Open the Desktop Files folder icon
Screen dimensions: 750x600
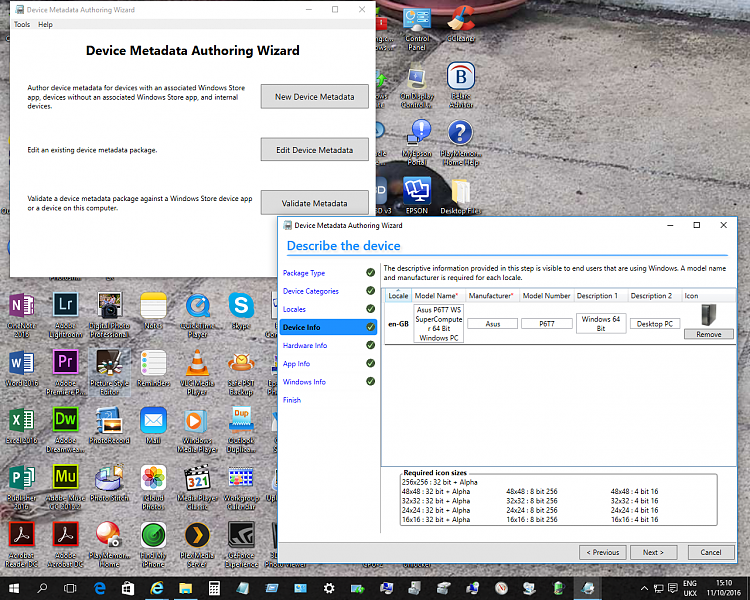click(461, 196)
